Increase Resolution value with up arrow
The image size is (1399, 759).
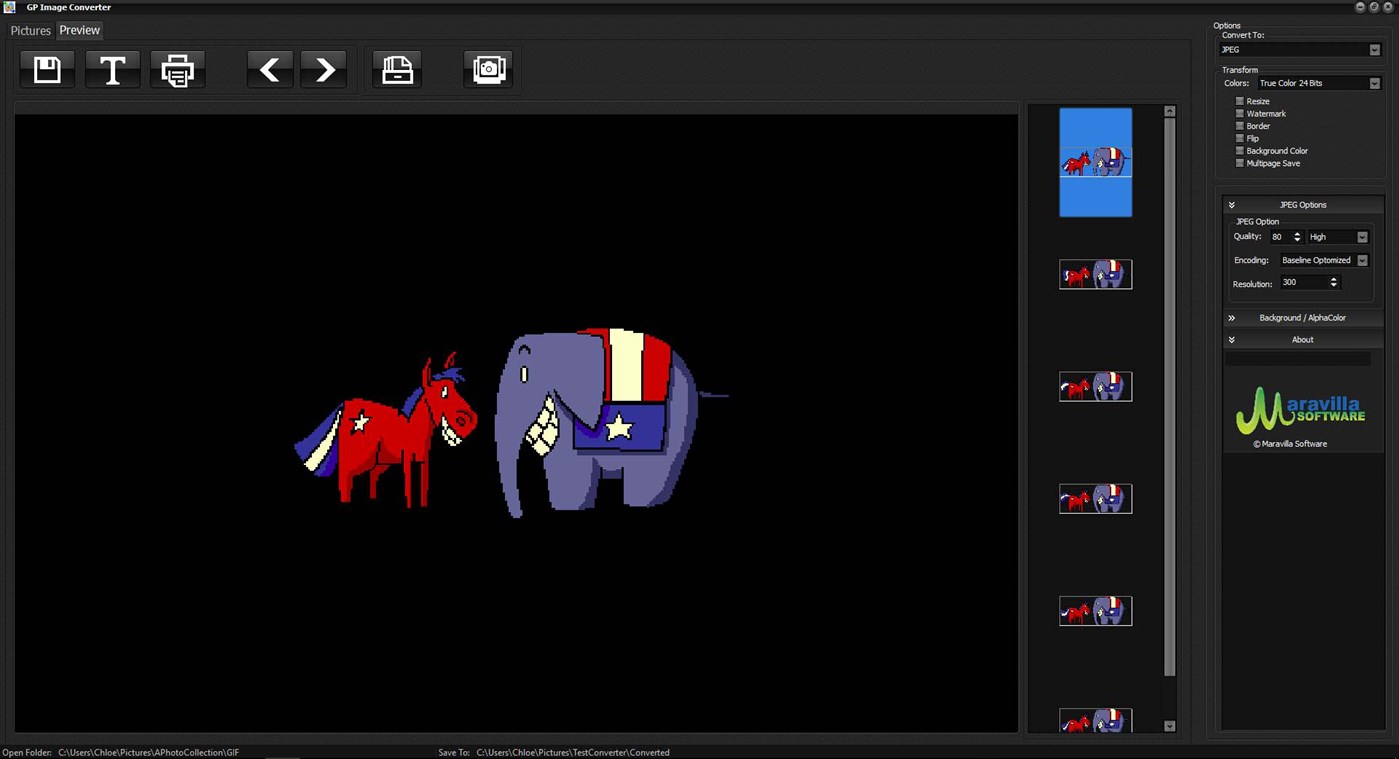pyautogui.click(x=1333, y=280)
